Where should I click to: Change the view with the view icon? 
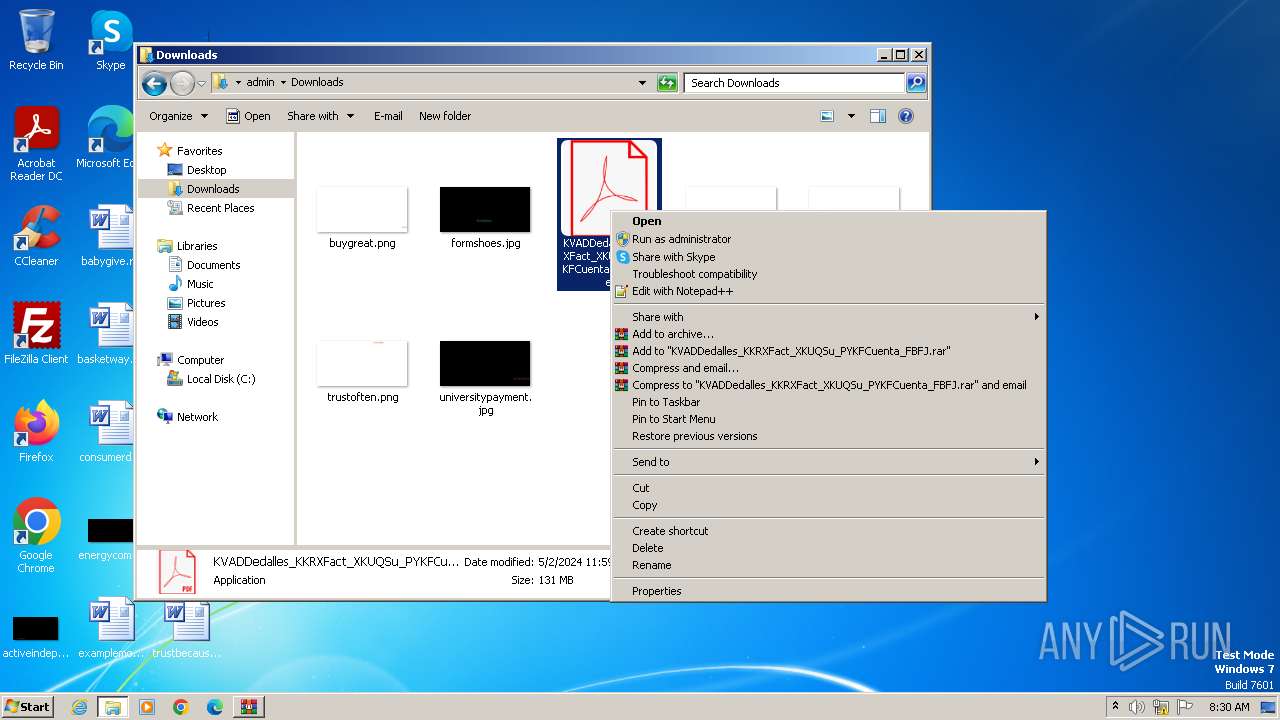[827, 116]
